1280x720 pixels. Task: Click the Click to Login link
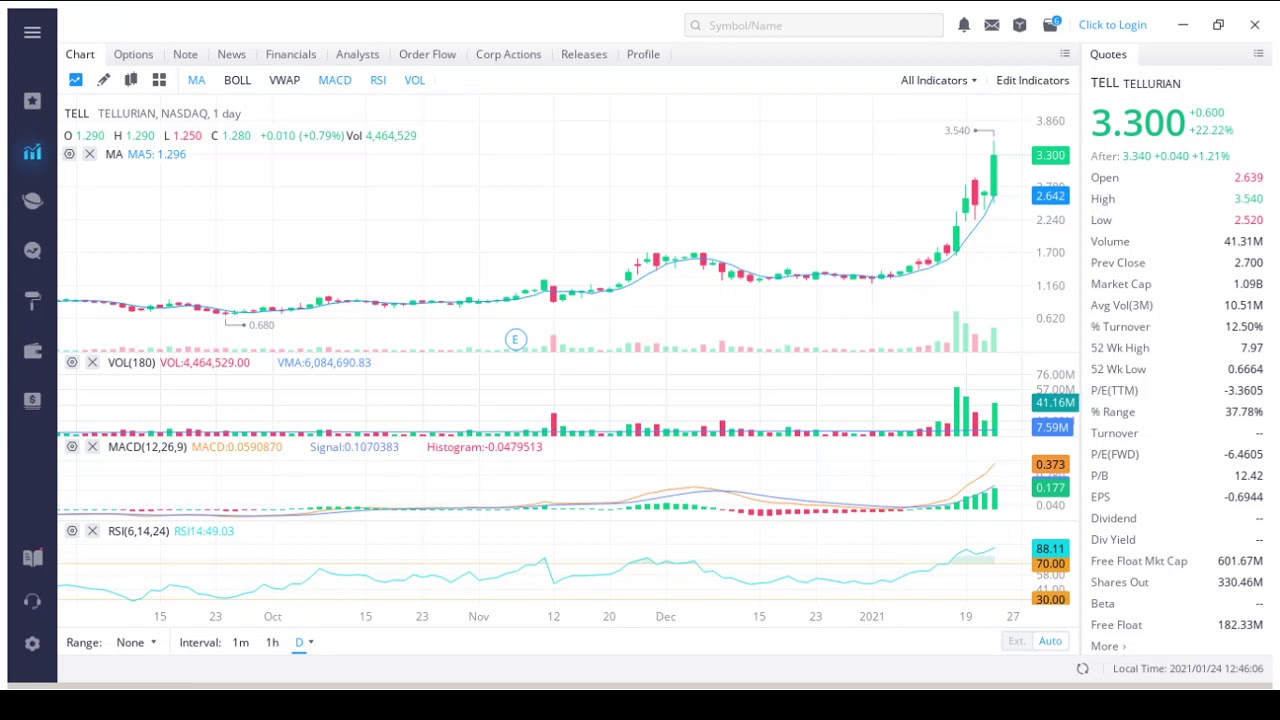tap(1112, 25)
